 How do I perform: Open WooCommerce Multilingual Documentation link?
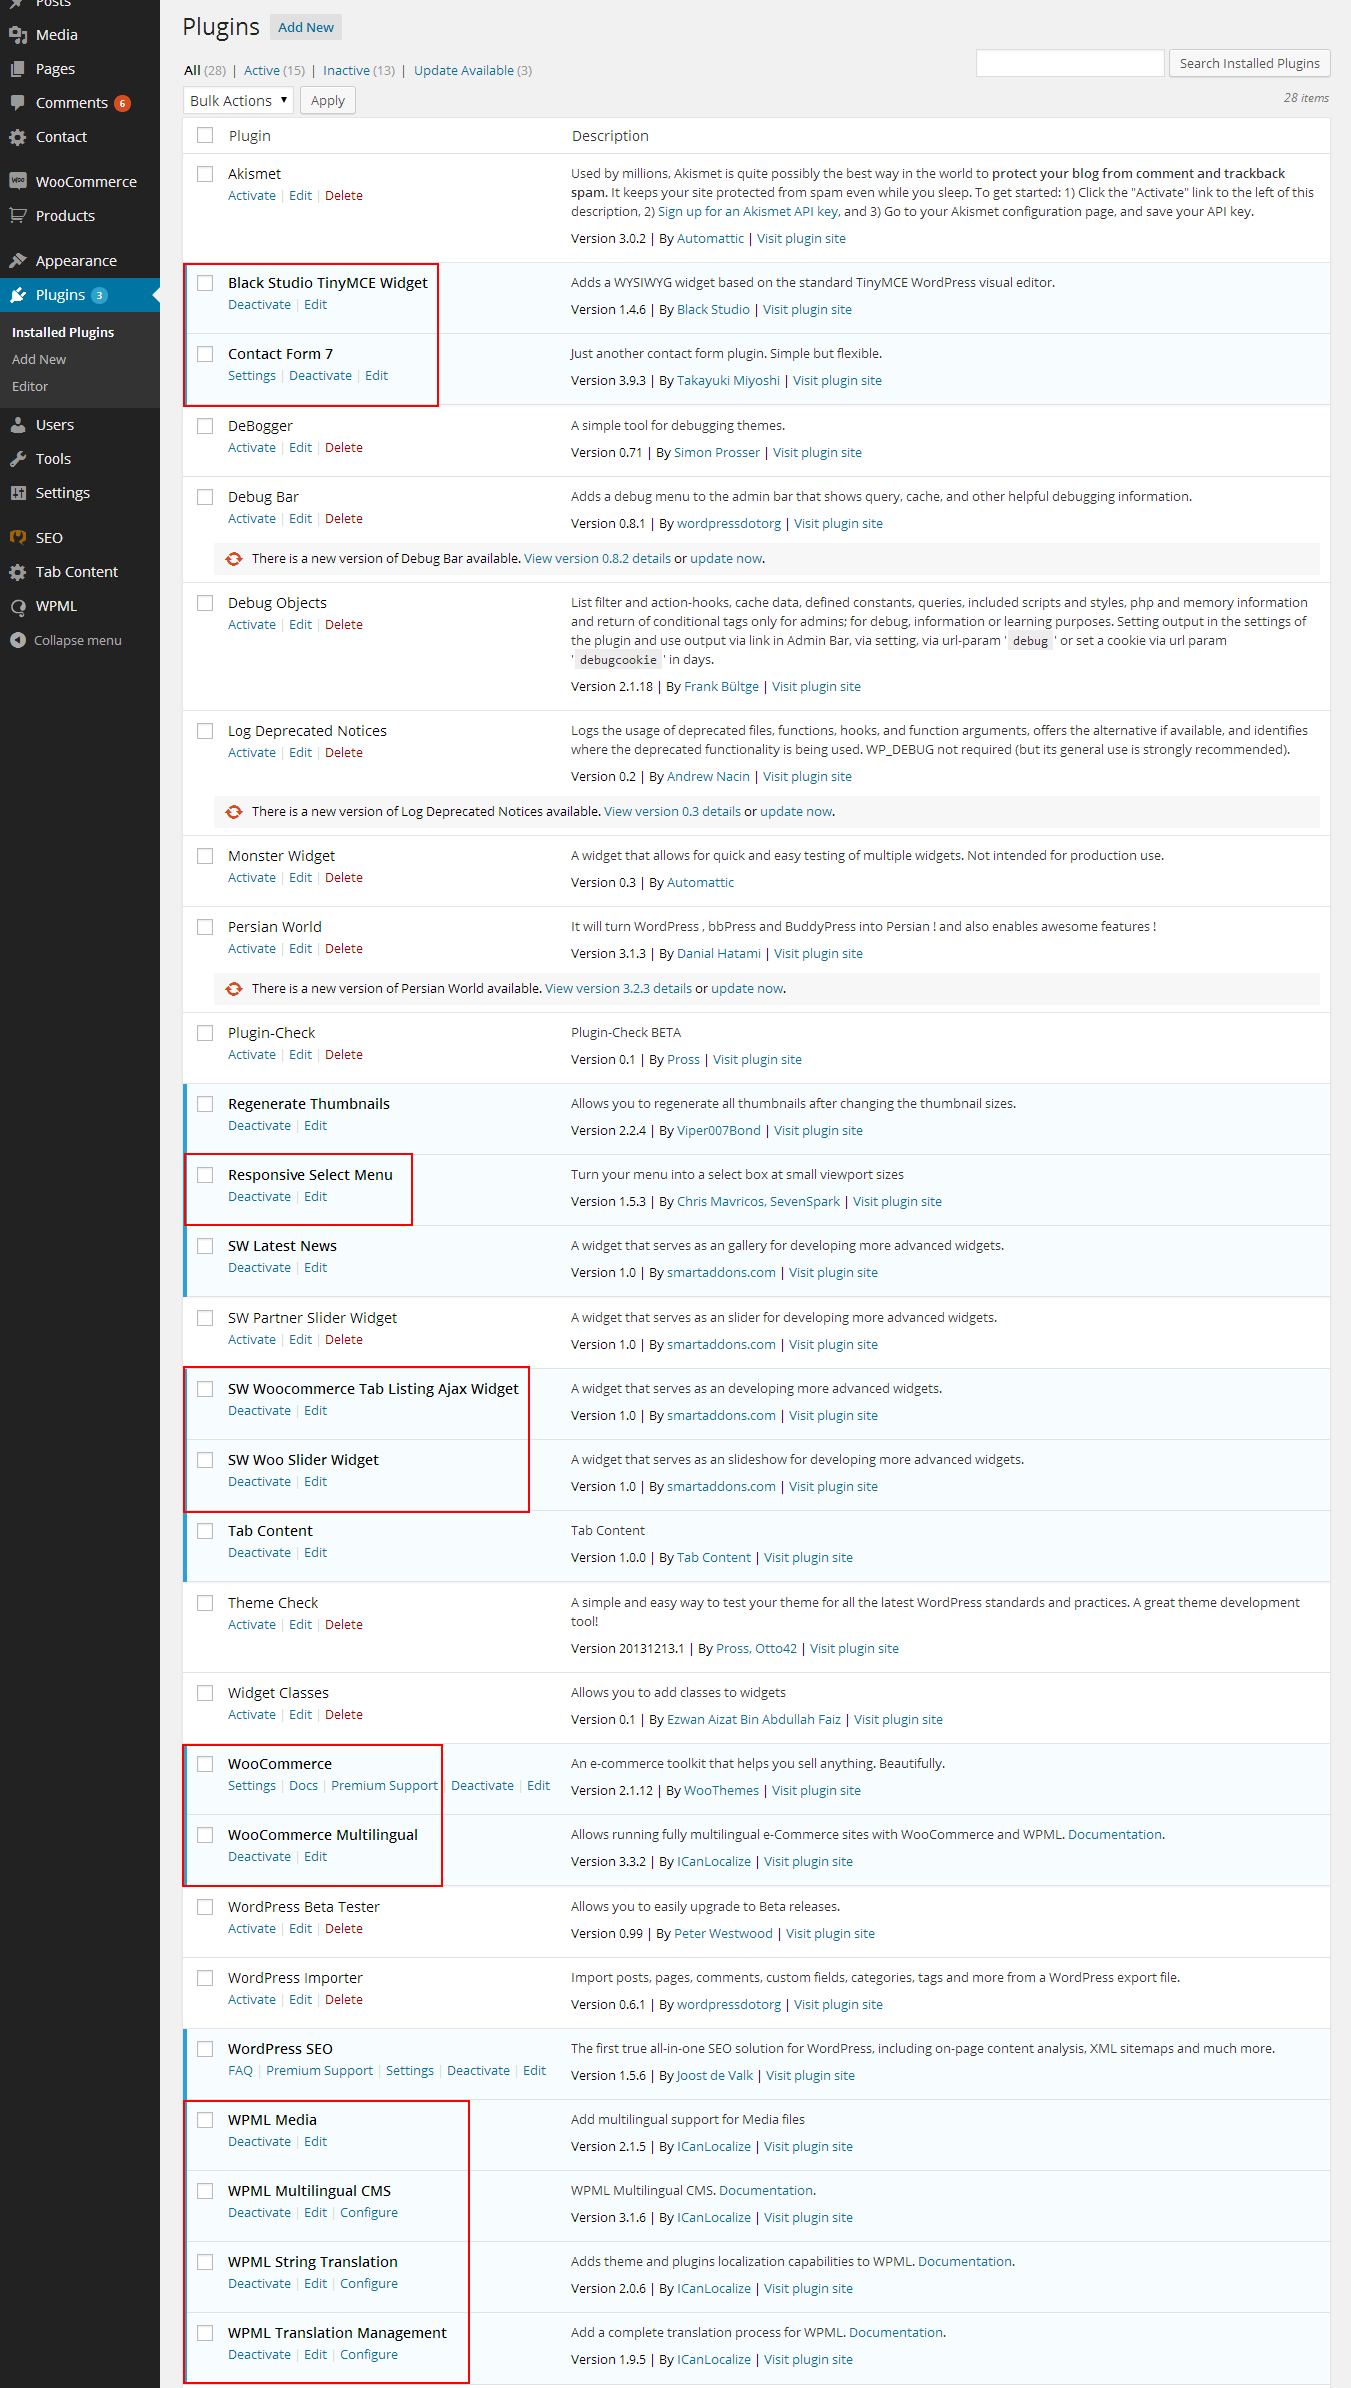tap(1115, 1835)
